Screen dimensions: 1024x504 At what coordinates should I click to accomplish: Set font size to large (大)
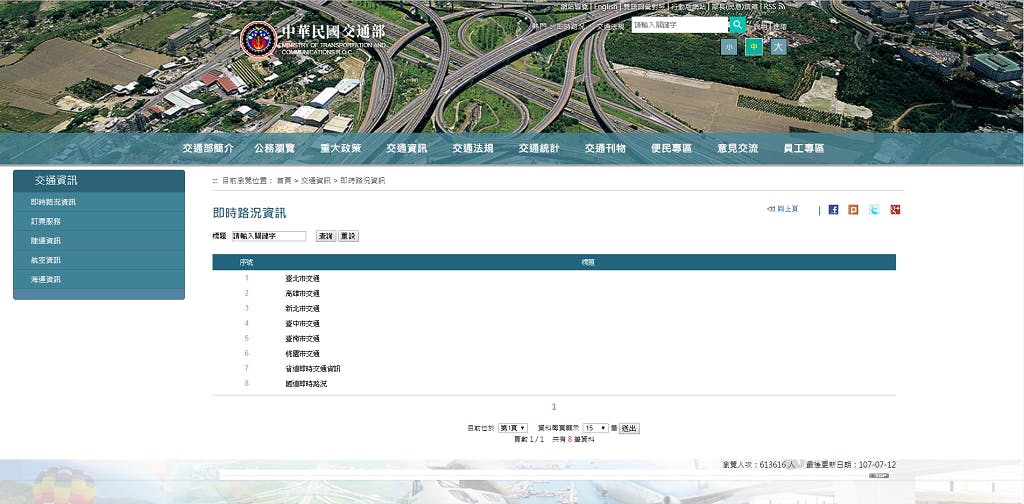[778, 47]
